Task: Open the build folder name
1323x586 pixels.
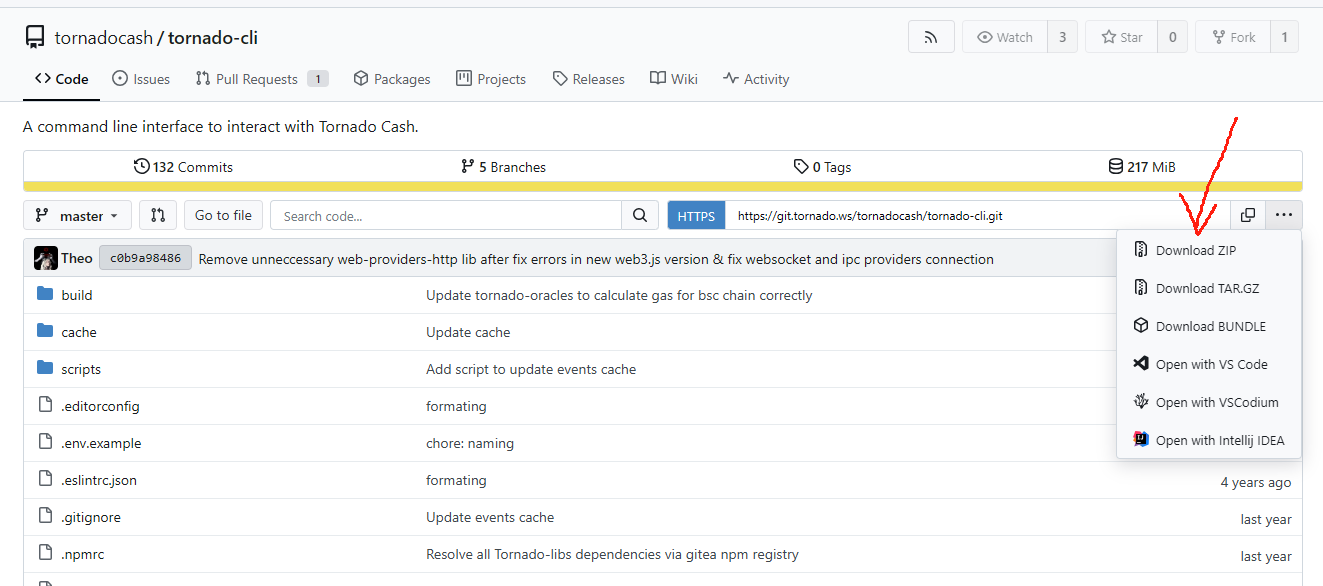Action: (76, 295)
